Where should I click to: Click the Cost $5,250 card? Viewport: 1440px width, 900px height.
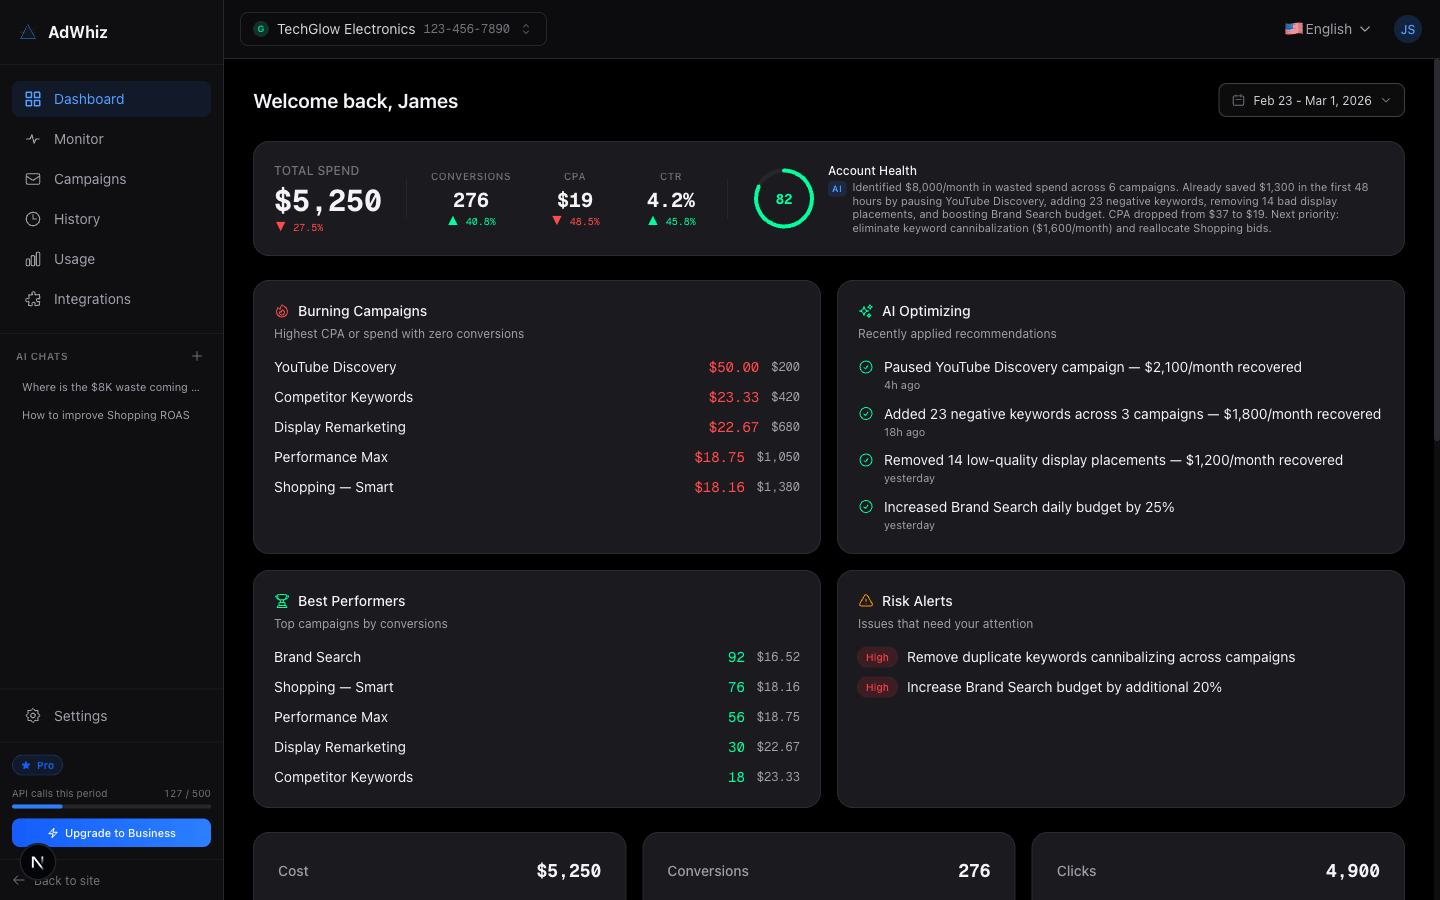click(440, 868)
